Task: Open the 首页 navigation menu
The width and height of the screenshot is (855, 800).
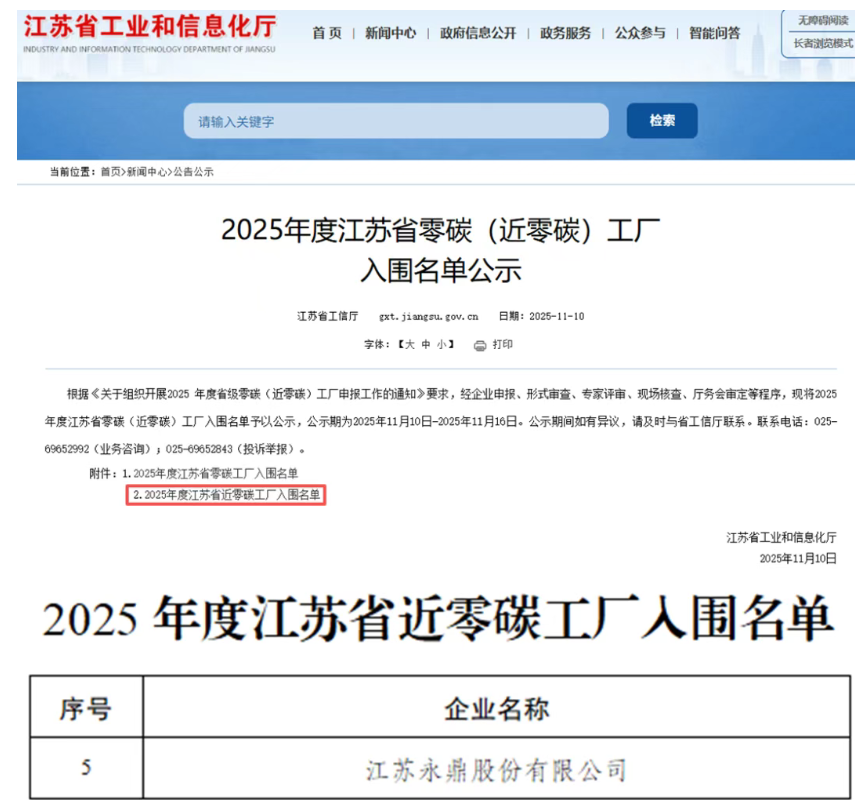Action: (326, 33)
